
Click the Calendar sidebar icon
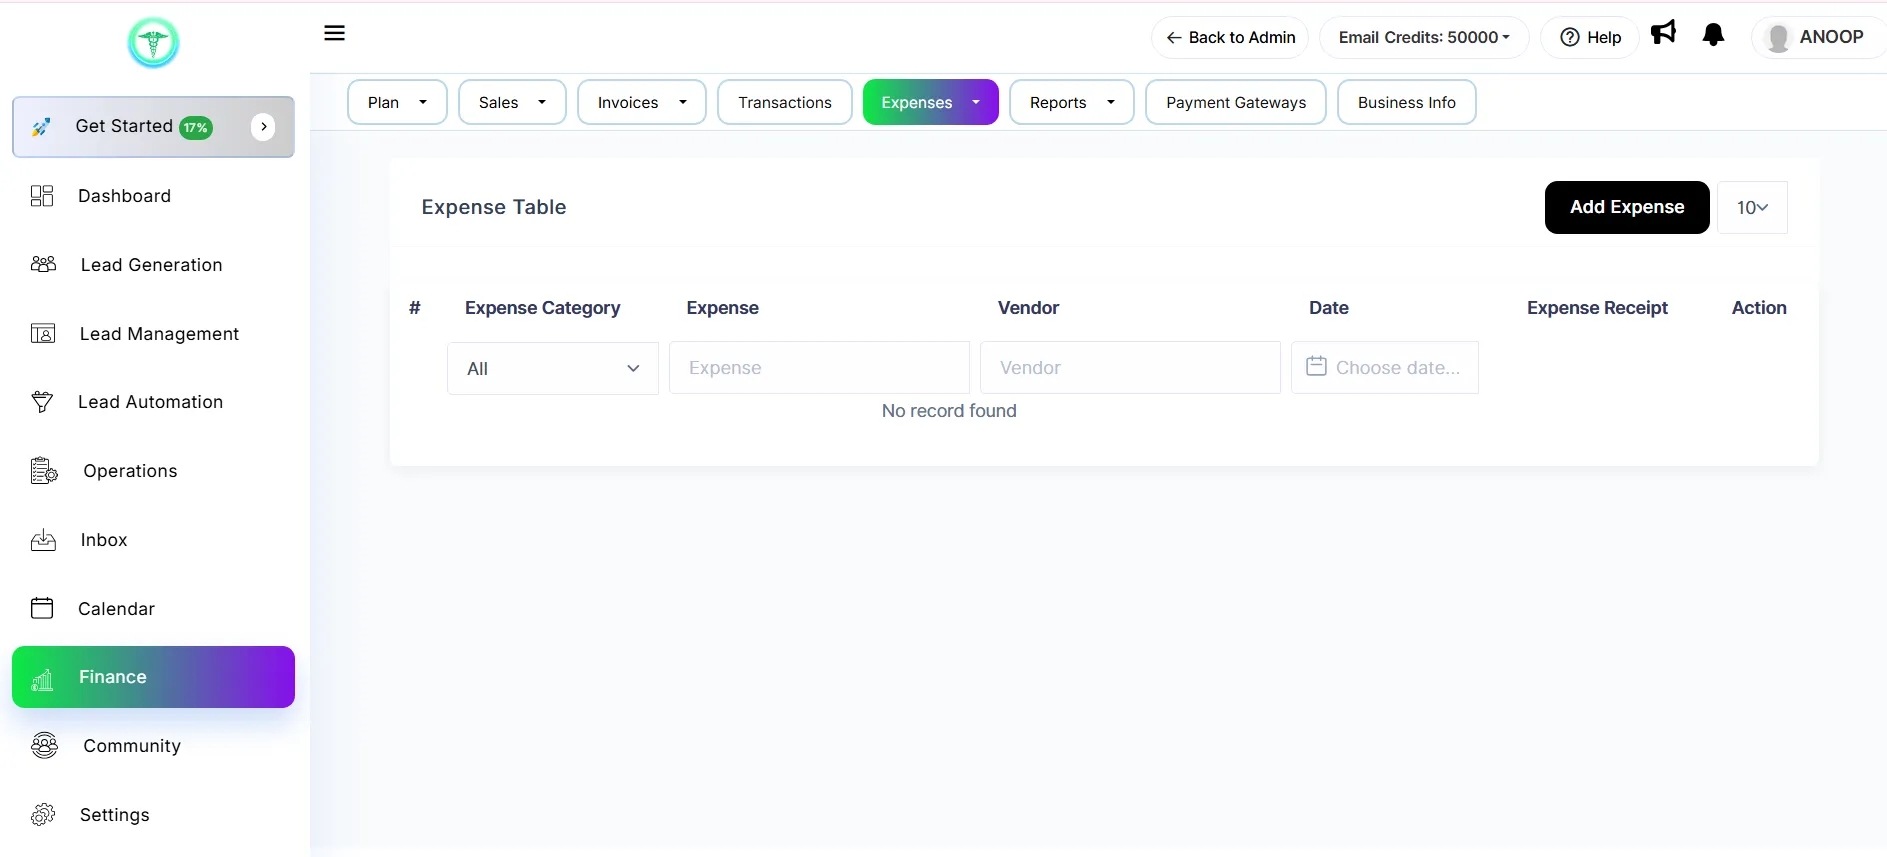(42, 608)
